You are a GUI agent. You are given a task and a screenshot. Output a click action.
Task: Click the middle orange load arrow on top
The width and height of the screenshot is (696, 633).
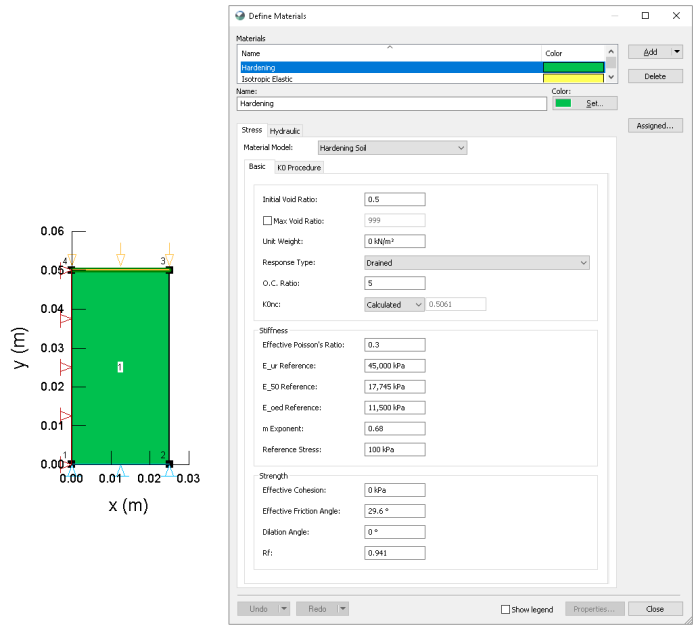pyautogui.click(x=120, y=254)
